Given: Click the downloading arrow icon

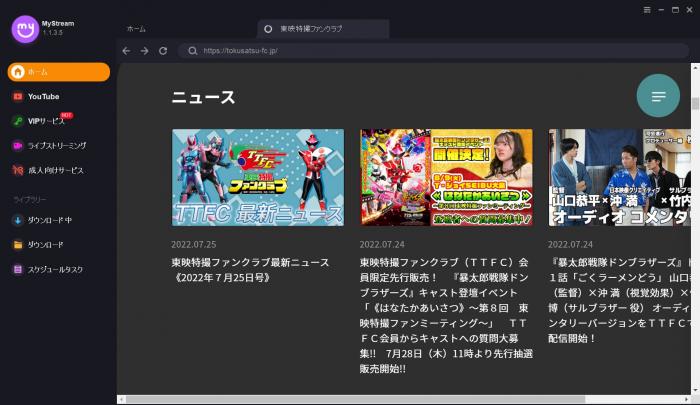Looking at the screenshot, I should (18, 220).
